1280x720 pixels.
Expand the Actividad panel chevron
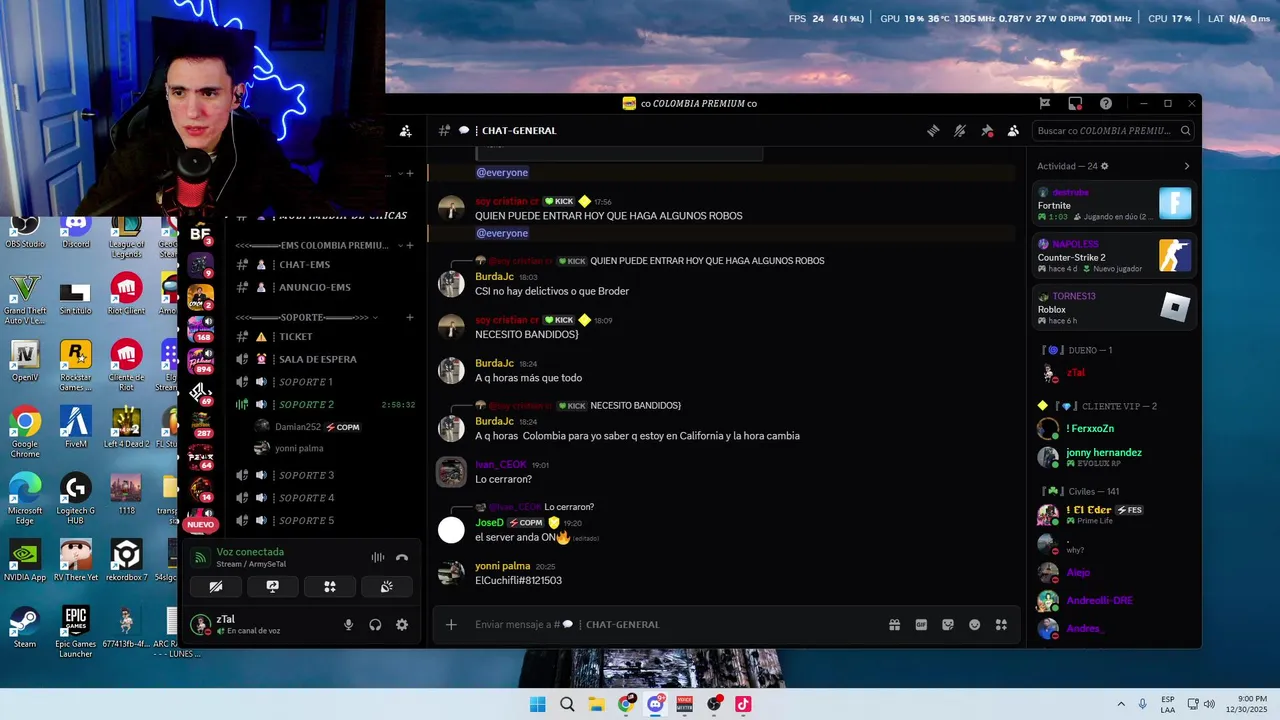coord(1187,166)
